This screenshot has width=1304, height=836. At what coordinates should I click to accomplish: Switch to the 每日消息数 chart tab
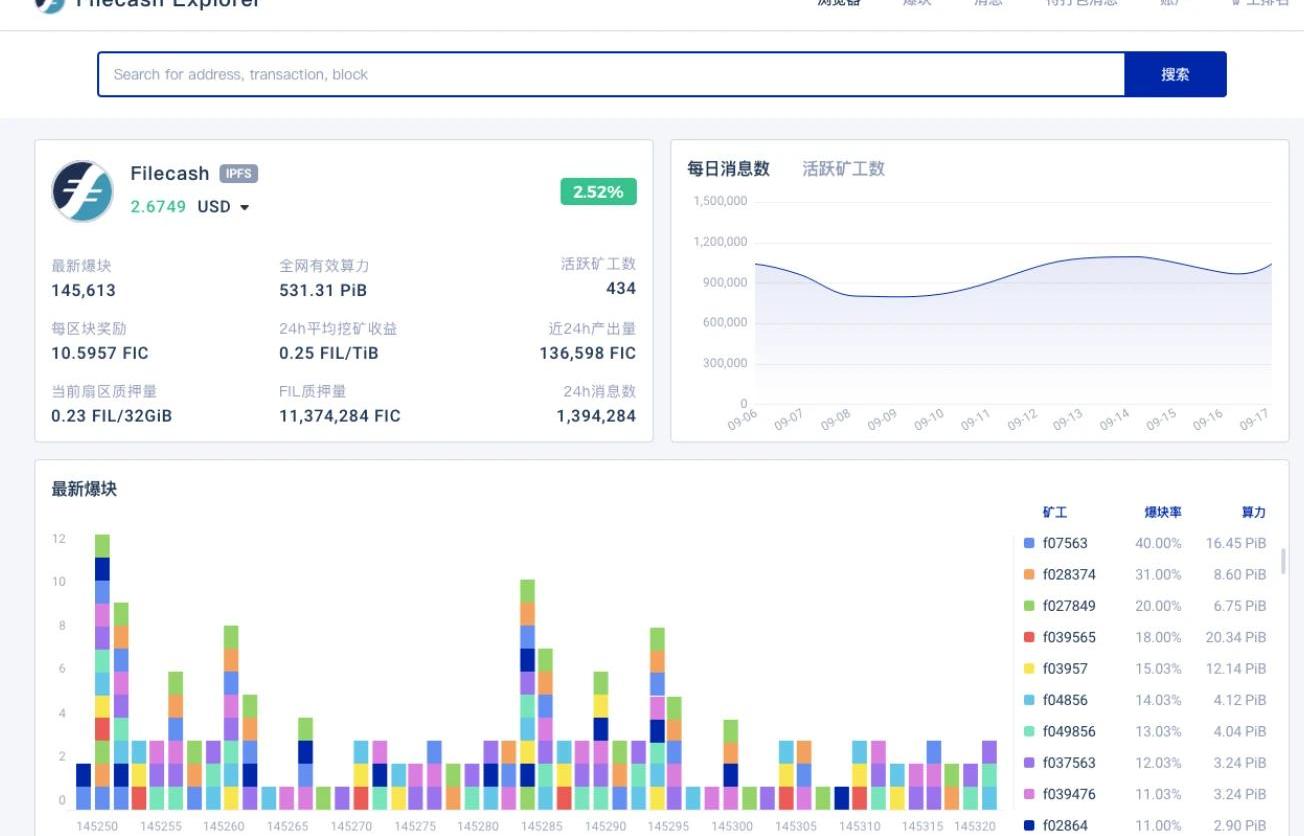tap(728, 169)
